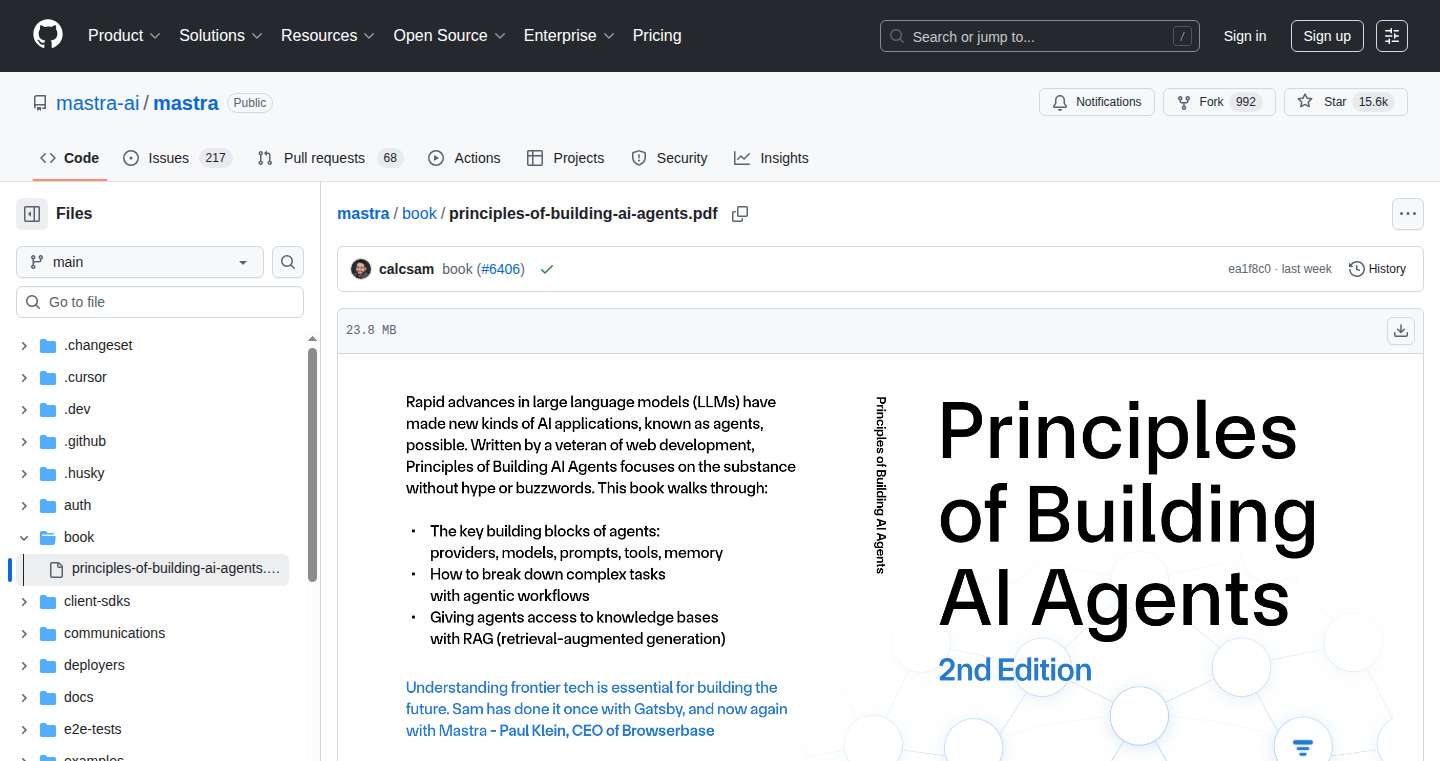Image resolution: width=1440 pixels, height=761 pixels.
Task: Expand the .changeset folder chevron
Action: pyautogui.click(x=24, y=345)
